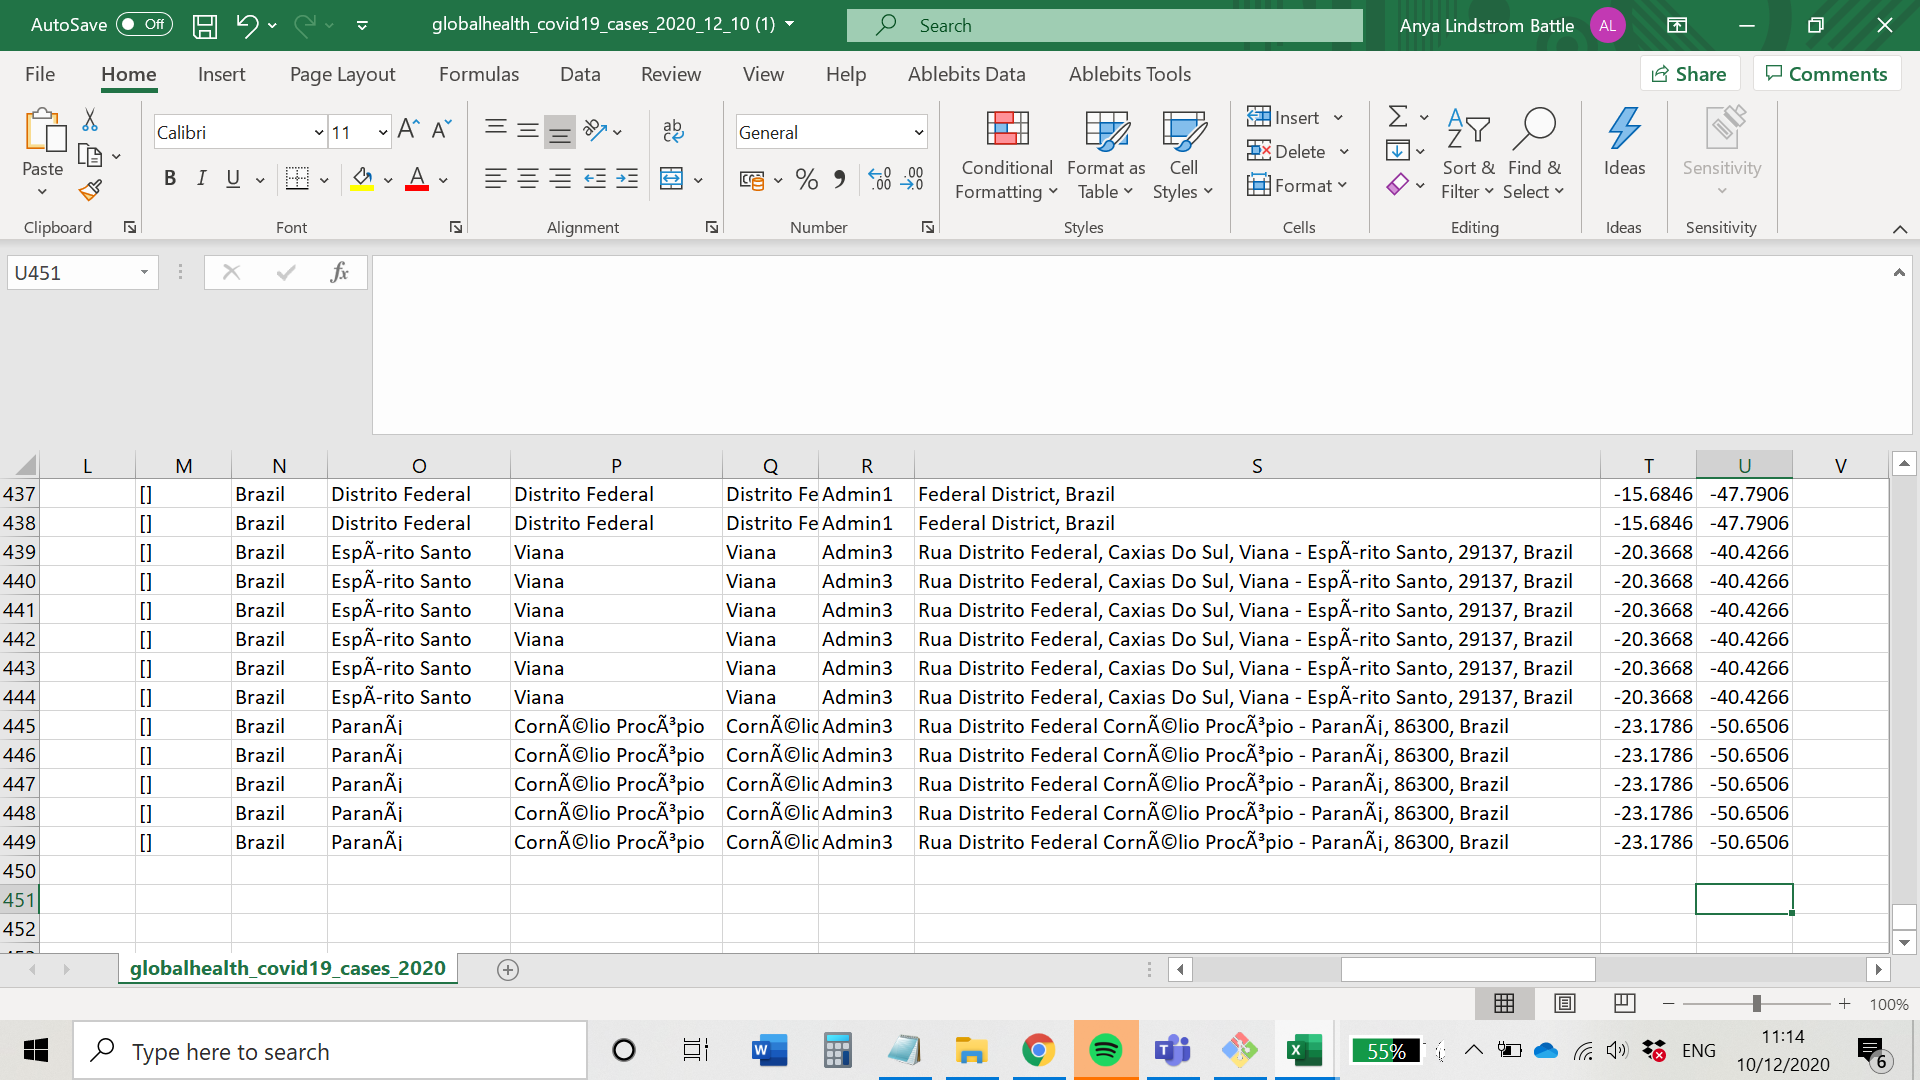This screenshot has height=1080, width=1920.
Task: Decrease font size with smaller A icon
Action: [x=441, y=131]
